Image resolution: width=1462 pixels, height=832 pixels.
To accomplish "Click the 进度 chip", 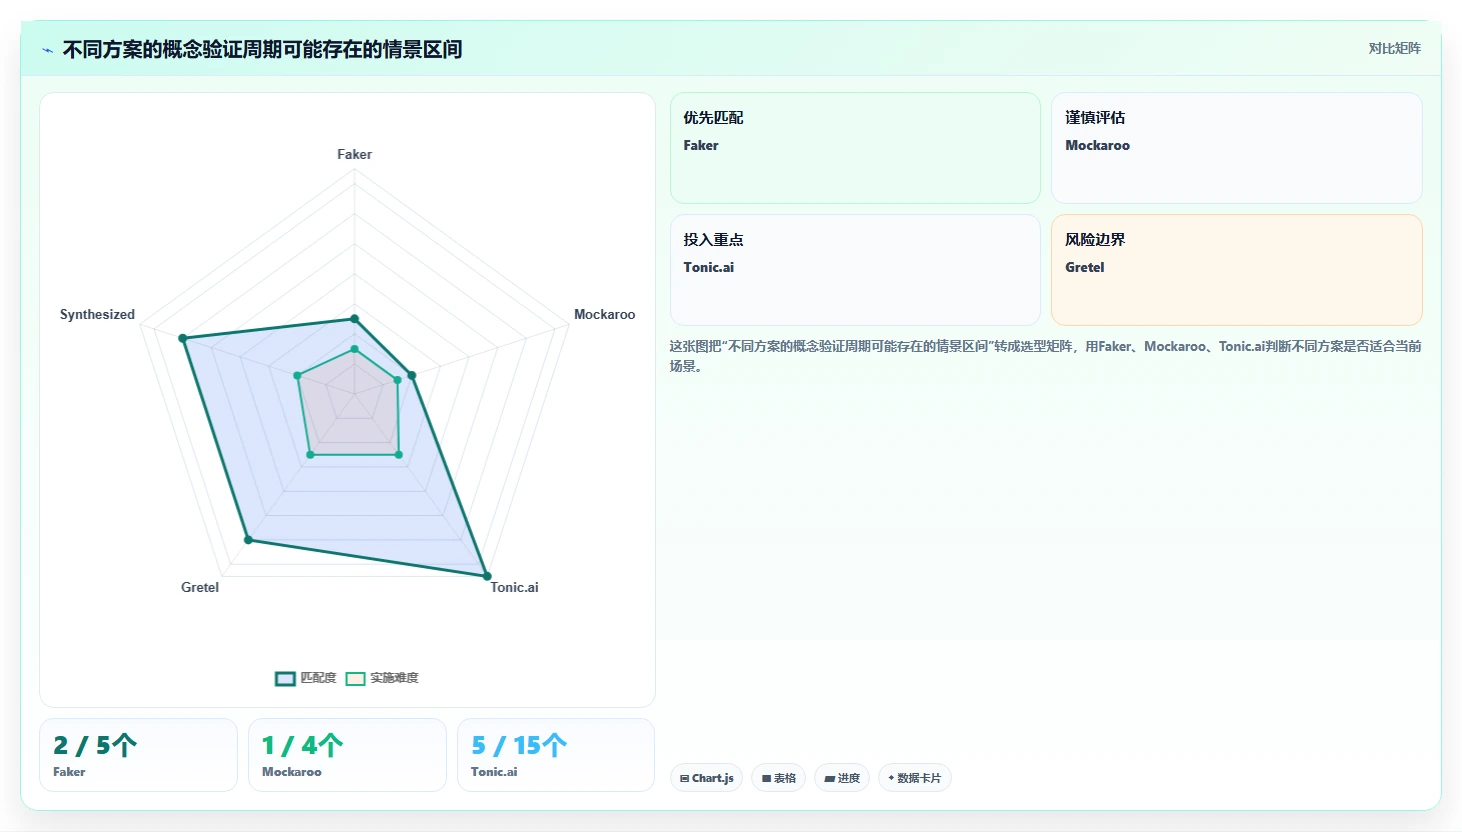I will pos(842,778).
